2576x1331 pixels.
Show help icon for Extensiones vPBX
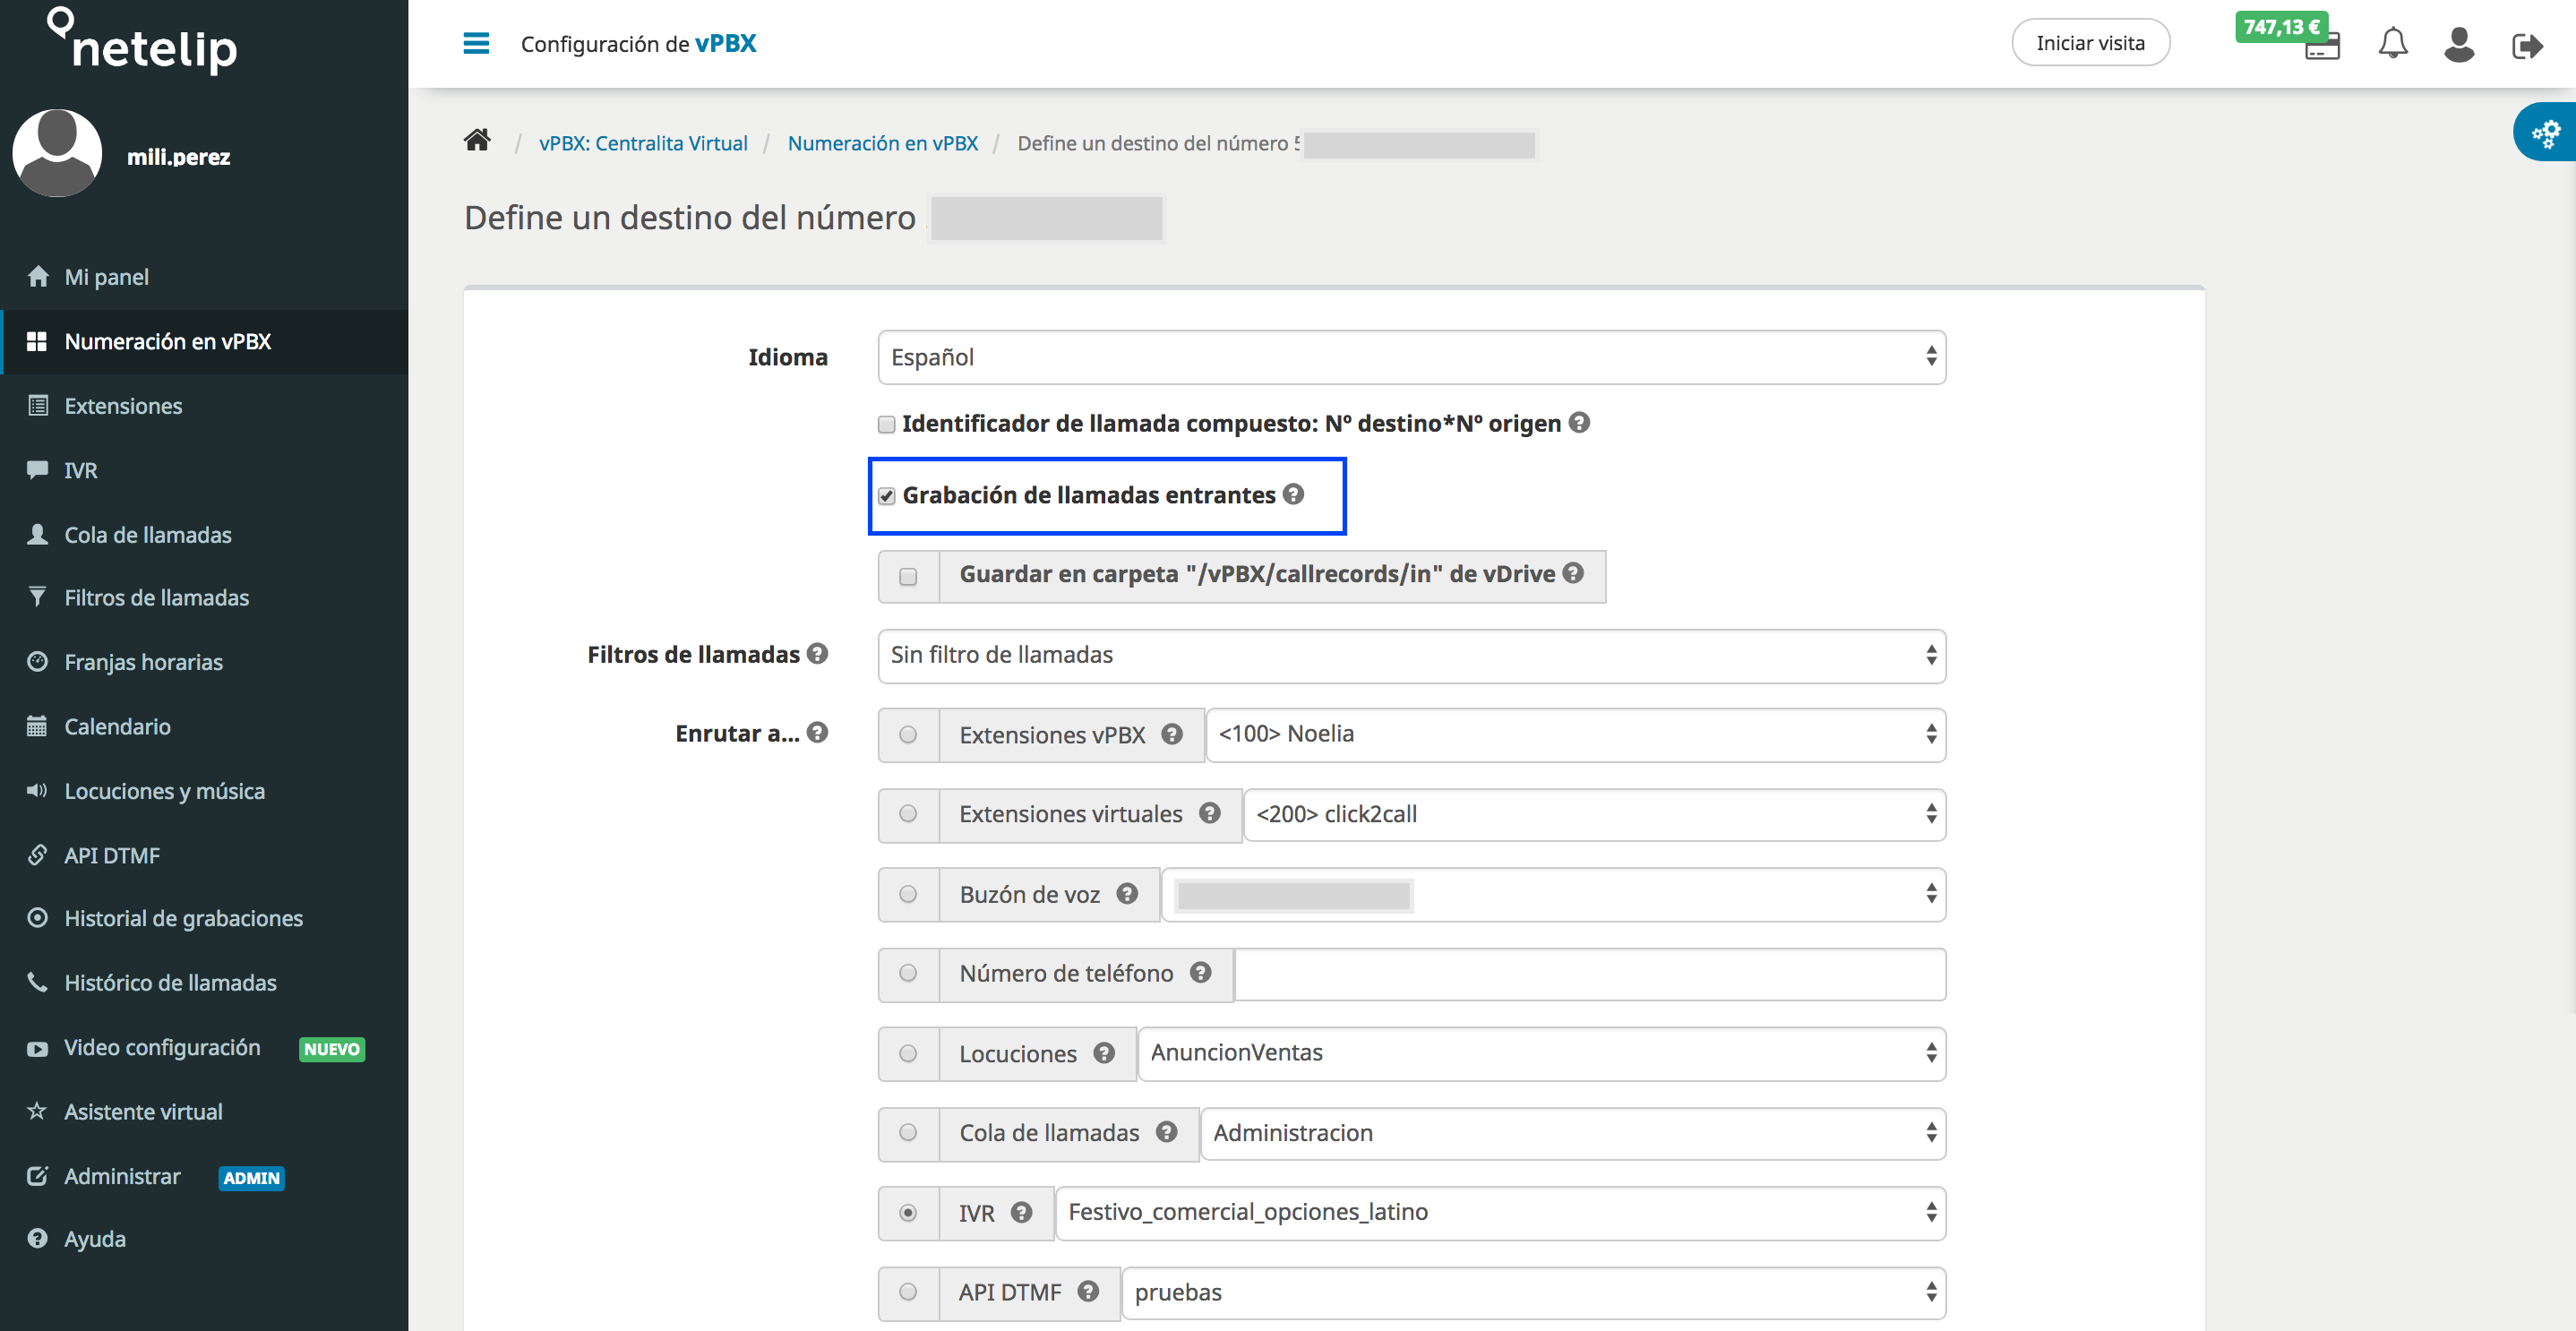click(x=1172, y=734)
